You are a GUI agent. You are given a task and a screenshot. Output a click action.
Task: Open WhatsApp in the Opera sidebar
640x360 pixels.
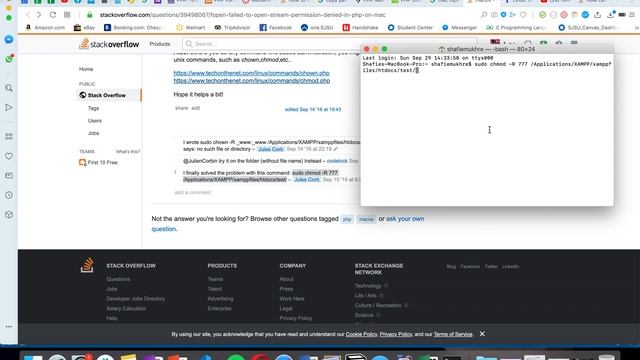click(x=9, y=59)
